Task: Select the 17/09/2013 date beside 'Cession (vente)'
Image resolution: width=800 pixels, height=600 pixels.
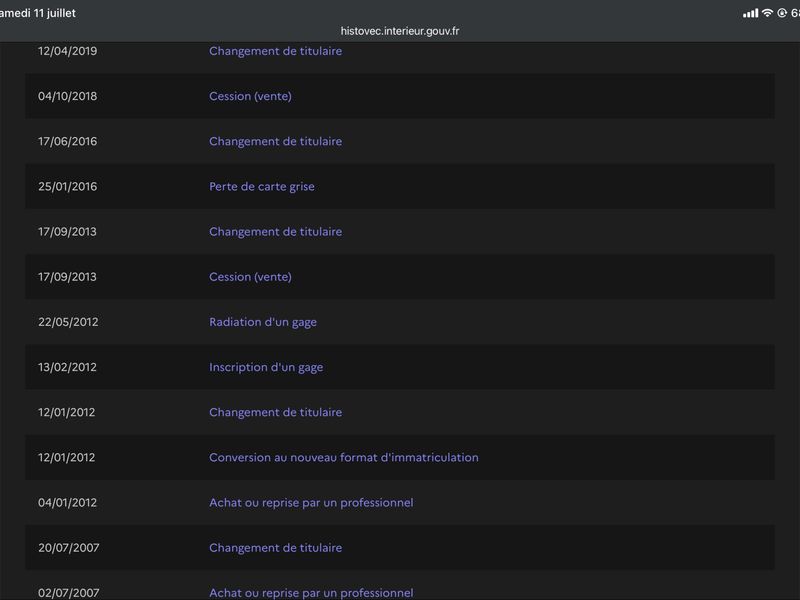Action: (67, 277)
